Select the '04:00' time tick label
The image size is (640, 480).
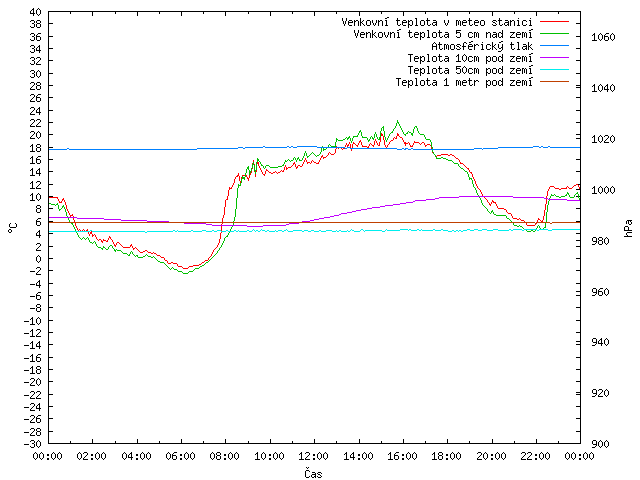click(136, 456)
